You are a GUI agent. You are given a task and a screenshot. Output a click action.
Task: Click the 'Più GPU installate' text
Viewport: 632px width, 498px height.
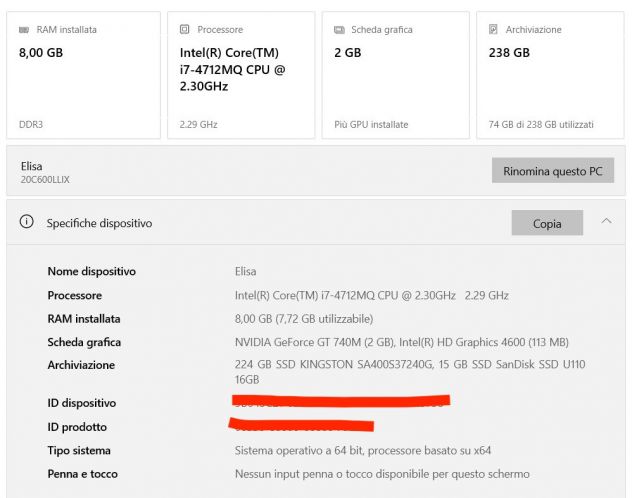click(371, 124)
